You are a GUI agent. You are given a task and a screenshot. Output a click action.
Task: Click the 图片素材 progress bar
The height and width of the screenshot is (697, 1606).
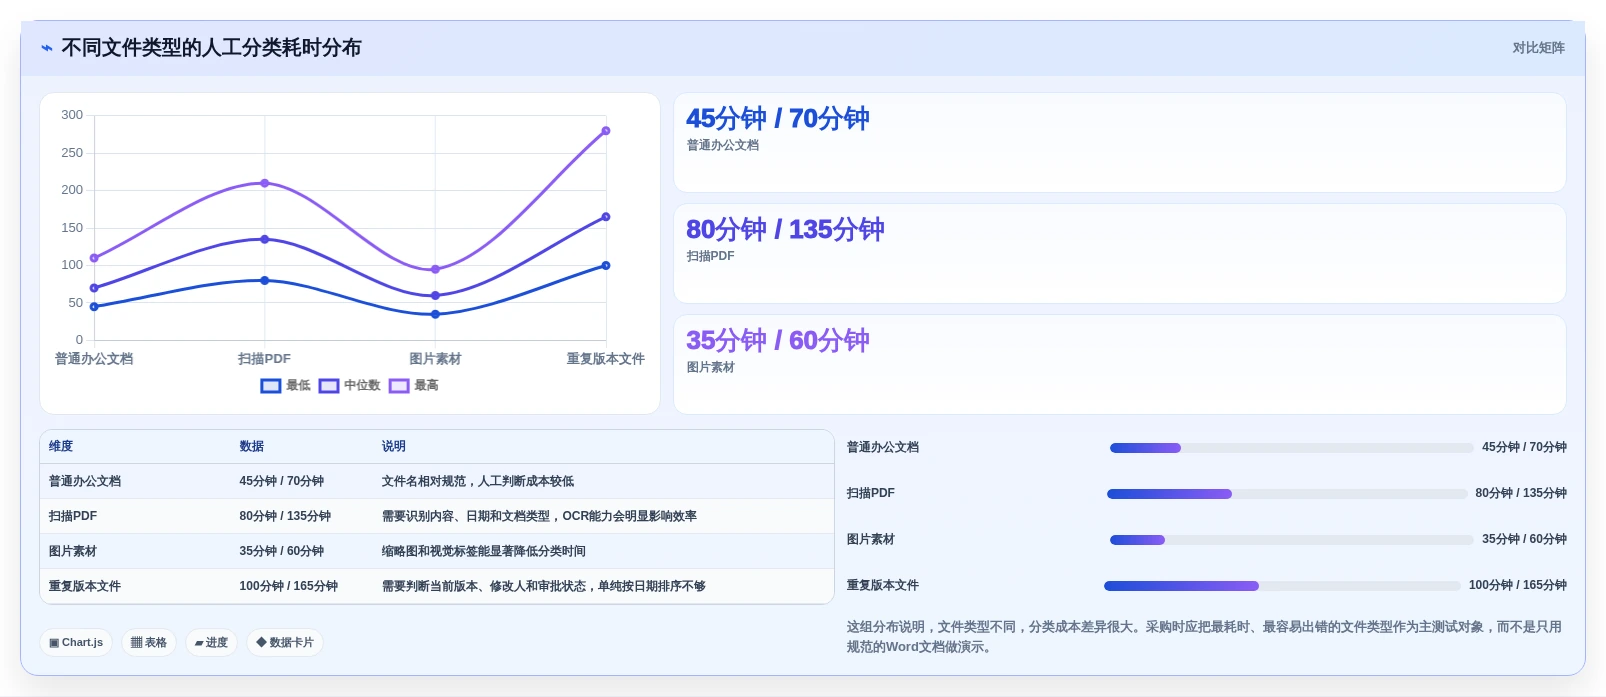[1292, 540]
